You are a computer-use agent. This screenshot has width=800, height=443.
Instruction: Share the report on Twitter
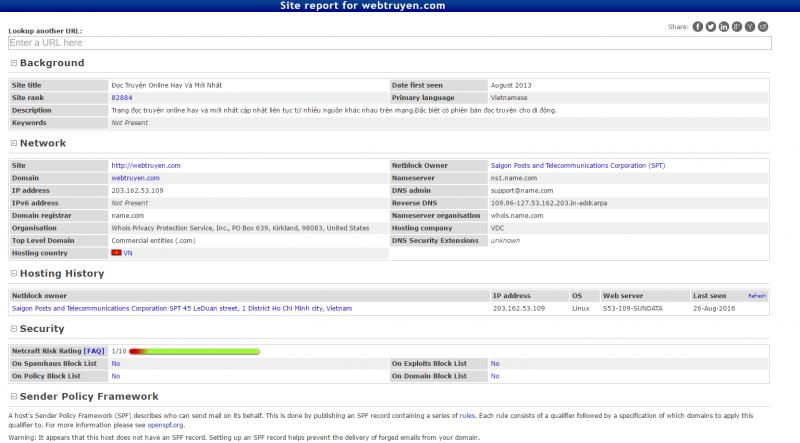coord(711,27)
